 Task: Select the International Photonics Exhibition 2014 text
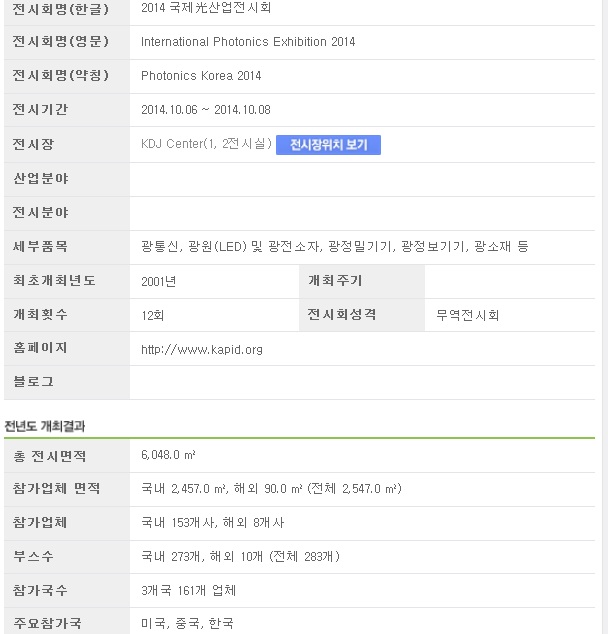248,42
